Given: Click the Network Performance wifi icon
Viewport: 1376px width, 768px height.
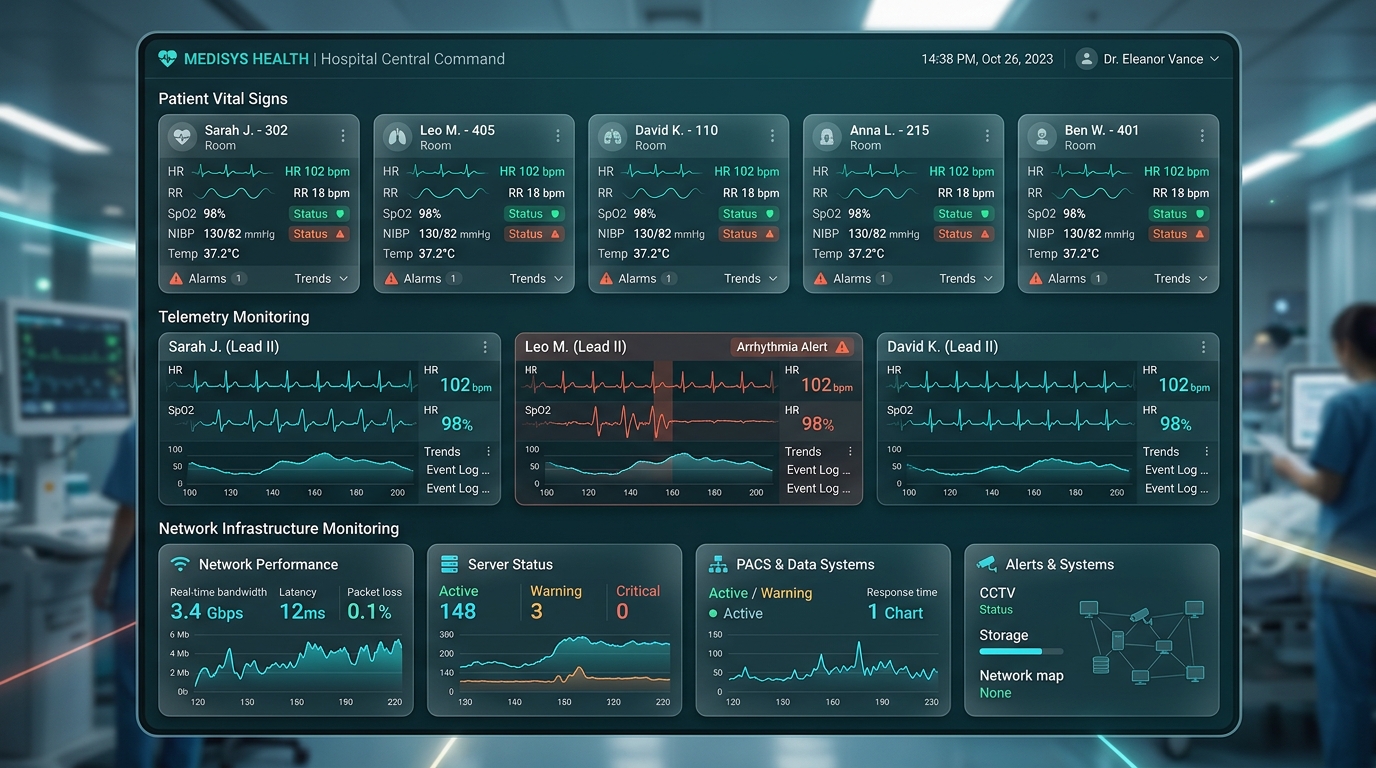Looking at the screenshot, I should click(x=180, y=564).
